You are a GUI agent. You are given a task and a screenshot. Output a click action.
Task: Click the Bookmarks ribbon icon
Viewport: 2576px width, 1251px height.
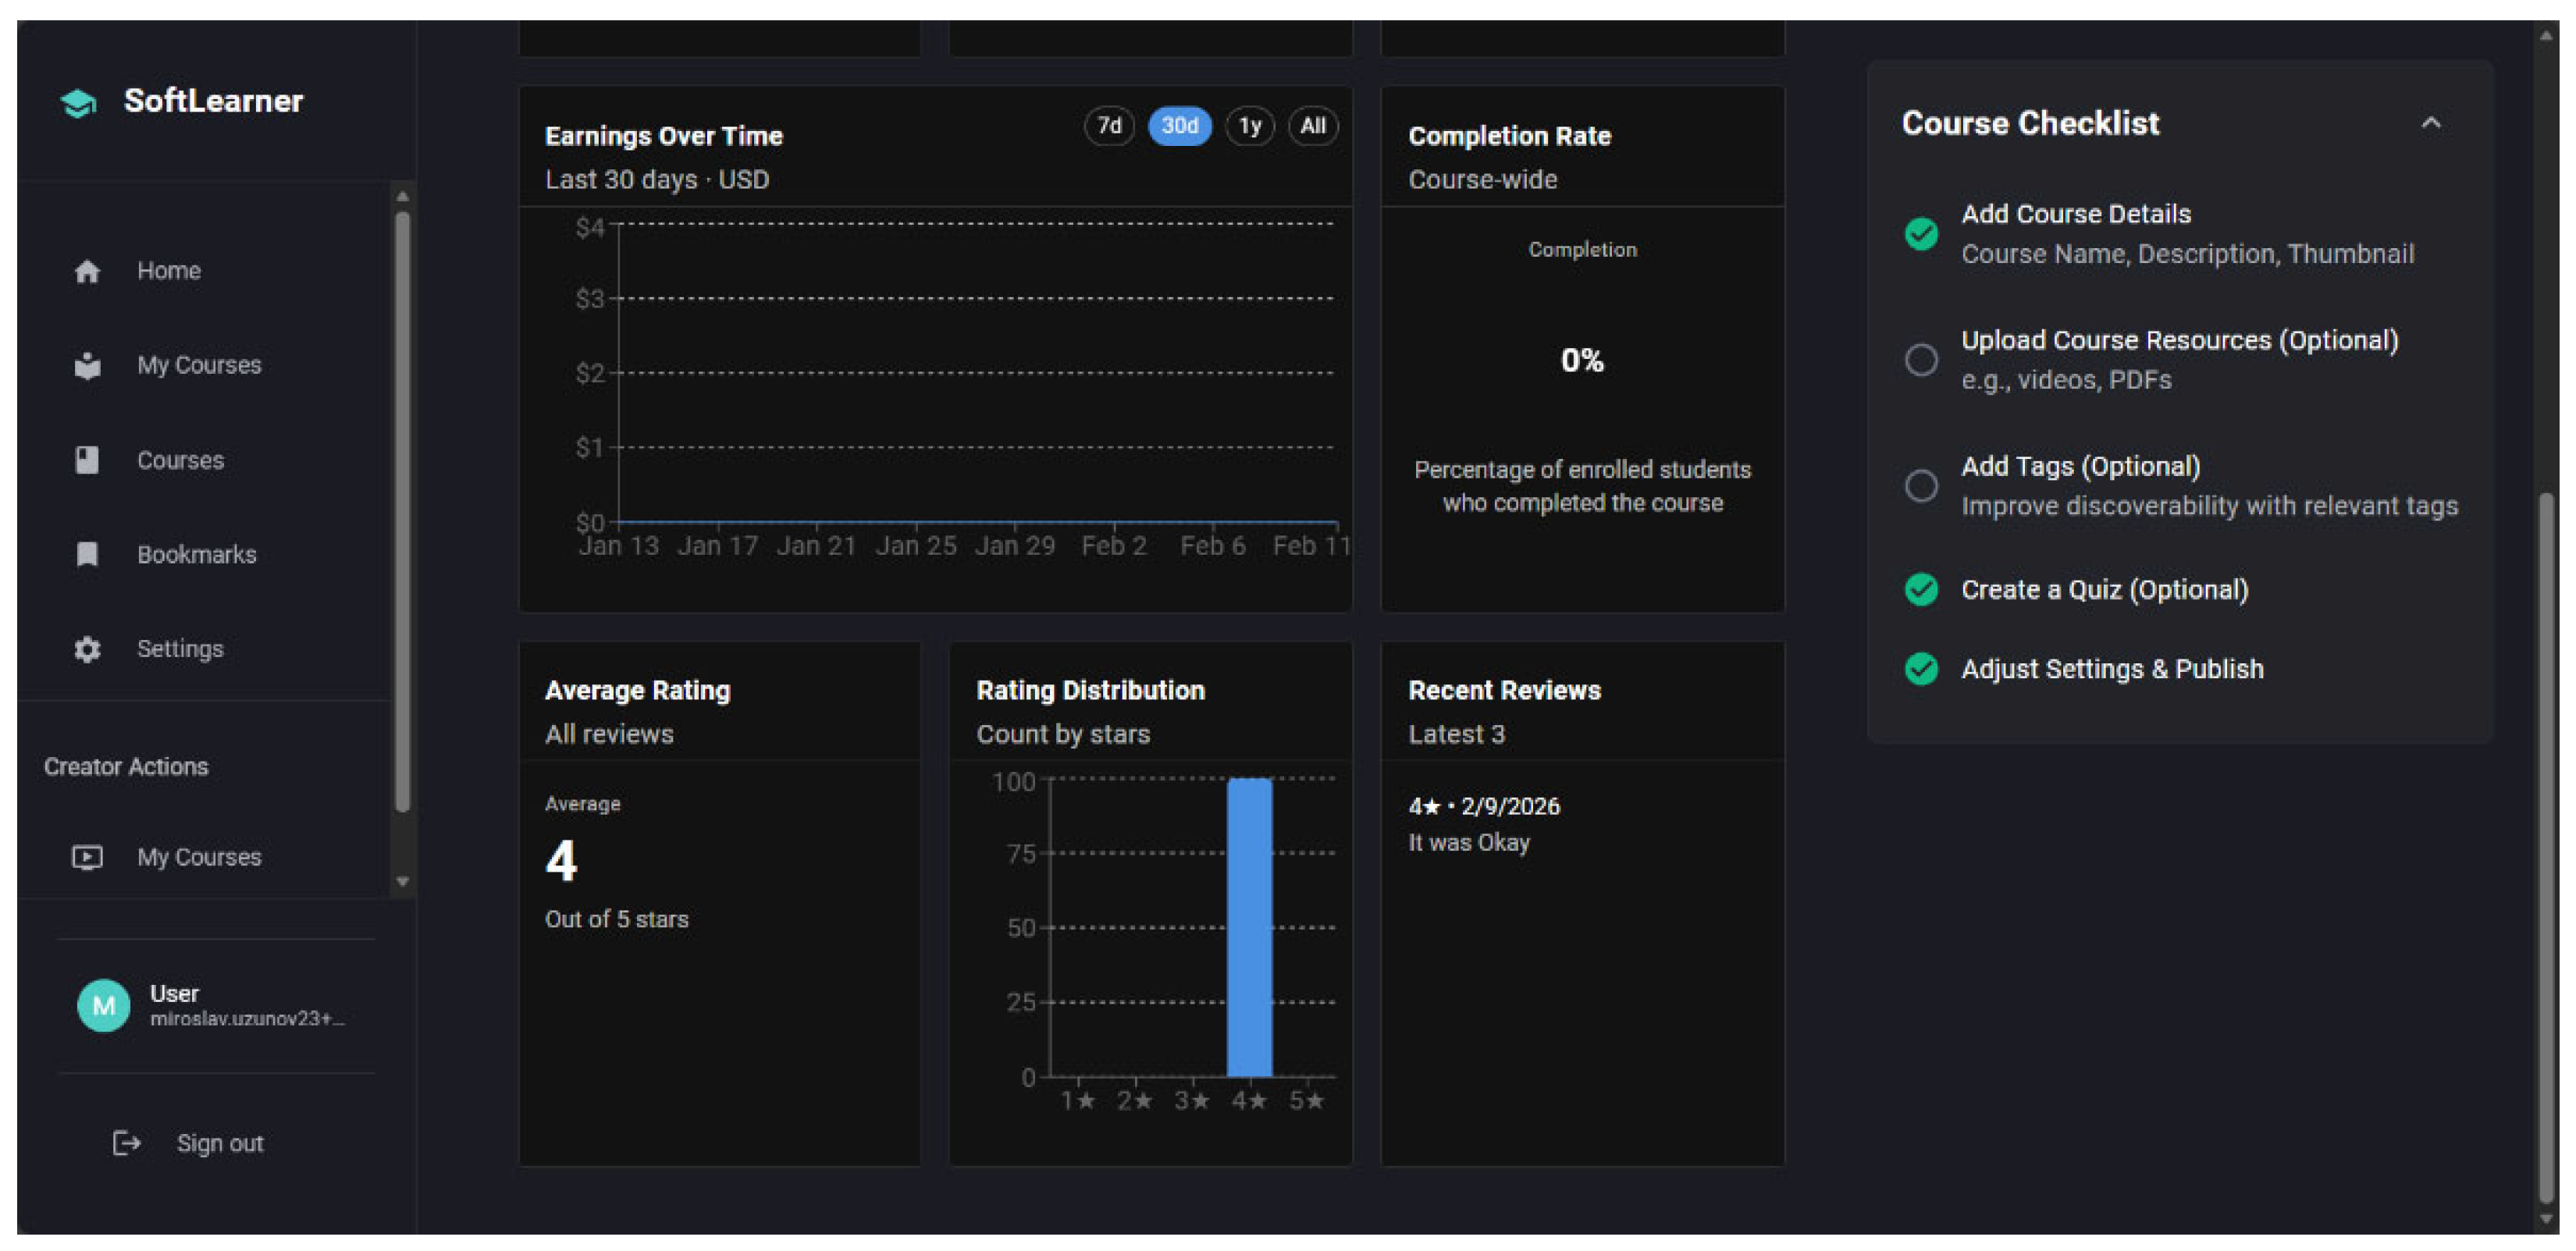(x=87, y=554)
